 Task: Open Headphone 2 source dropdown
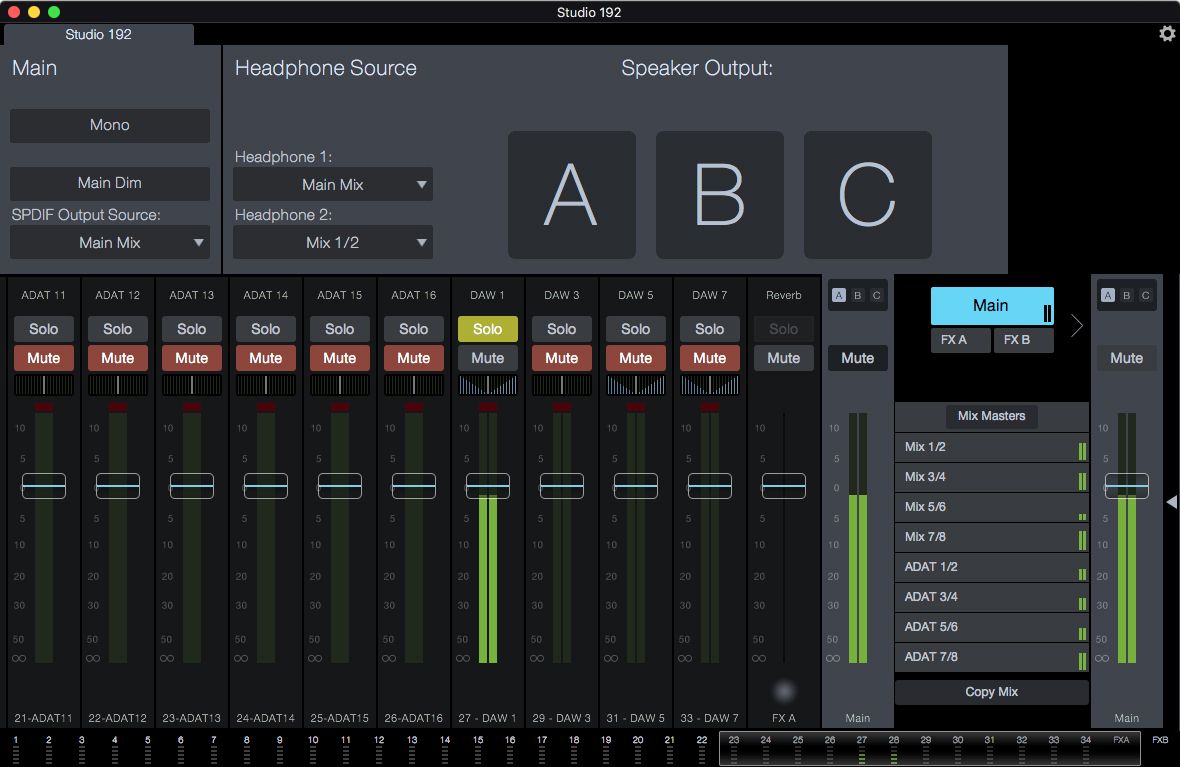point(333,242)
